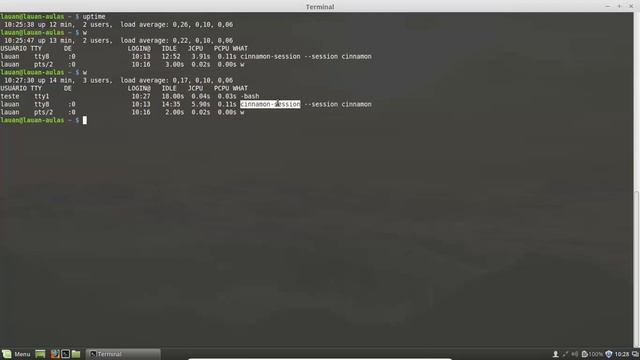Open the update manager shield icon

click(x=609, y=354)
